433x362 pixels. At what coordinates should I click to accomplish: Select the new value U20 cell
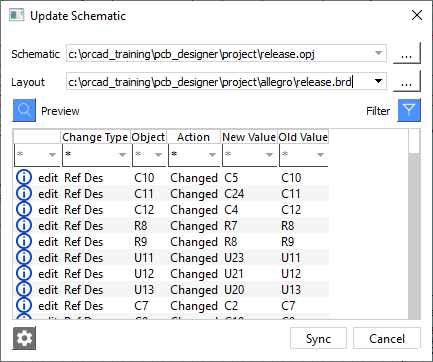click(234, 290)
